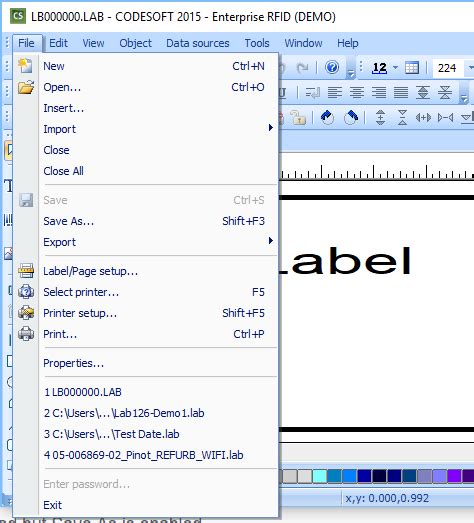Click the table grid icon in toolbar
The width and height of the screenshot is (474, 523).
pos(412,68)
